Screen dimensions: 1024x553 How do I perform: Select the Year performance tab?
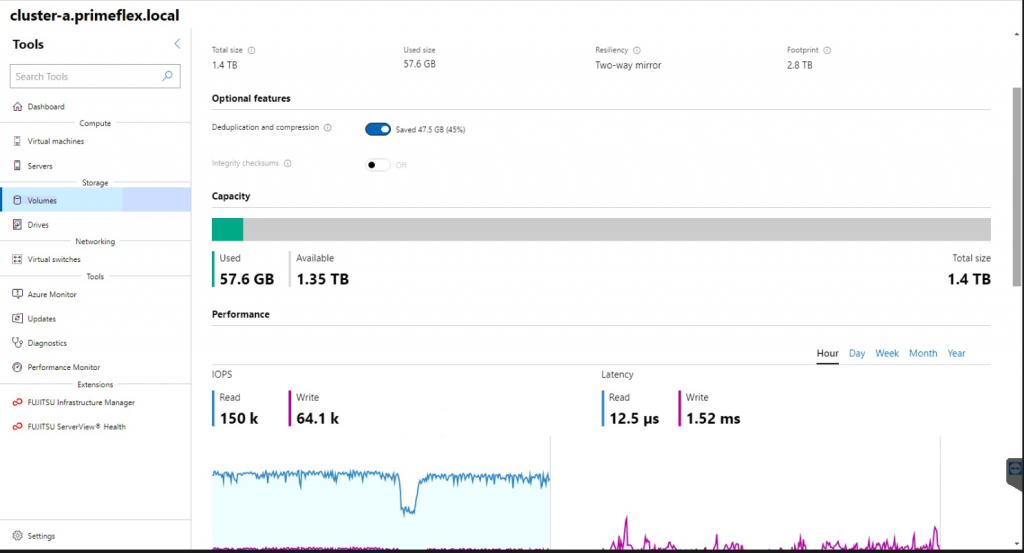[x=956, y=353]
